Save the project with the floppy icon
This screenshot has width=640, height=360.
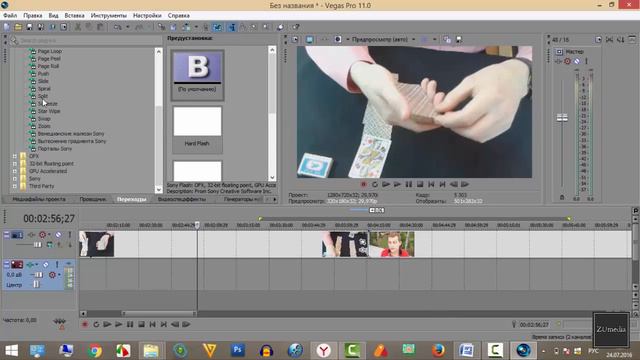[29, 27]
